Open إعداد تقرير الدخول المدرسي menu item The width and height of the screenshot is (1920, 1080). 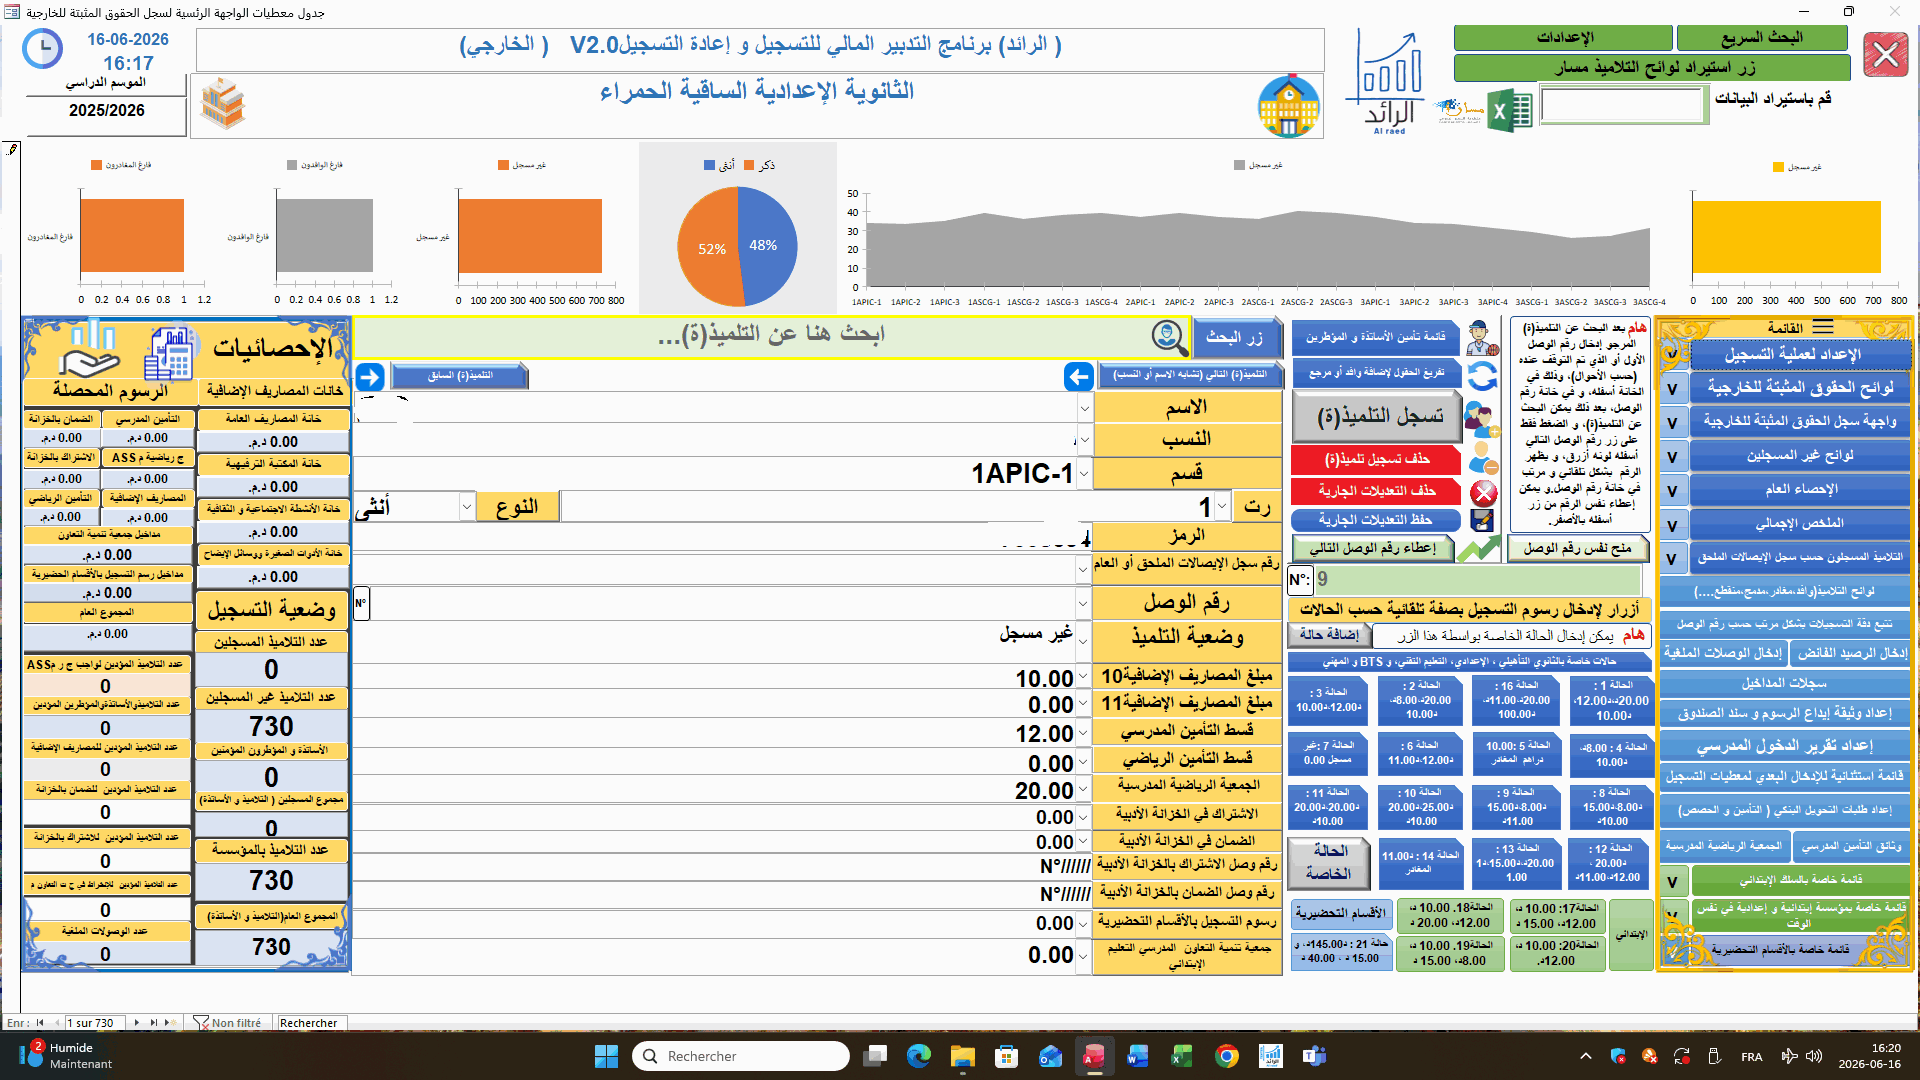(1785, 746)
